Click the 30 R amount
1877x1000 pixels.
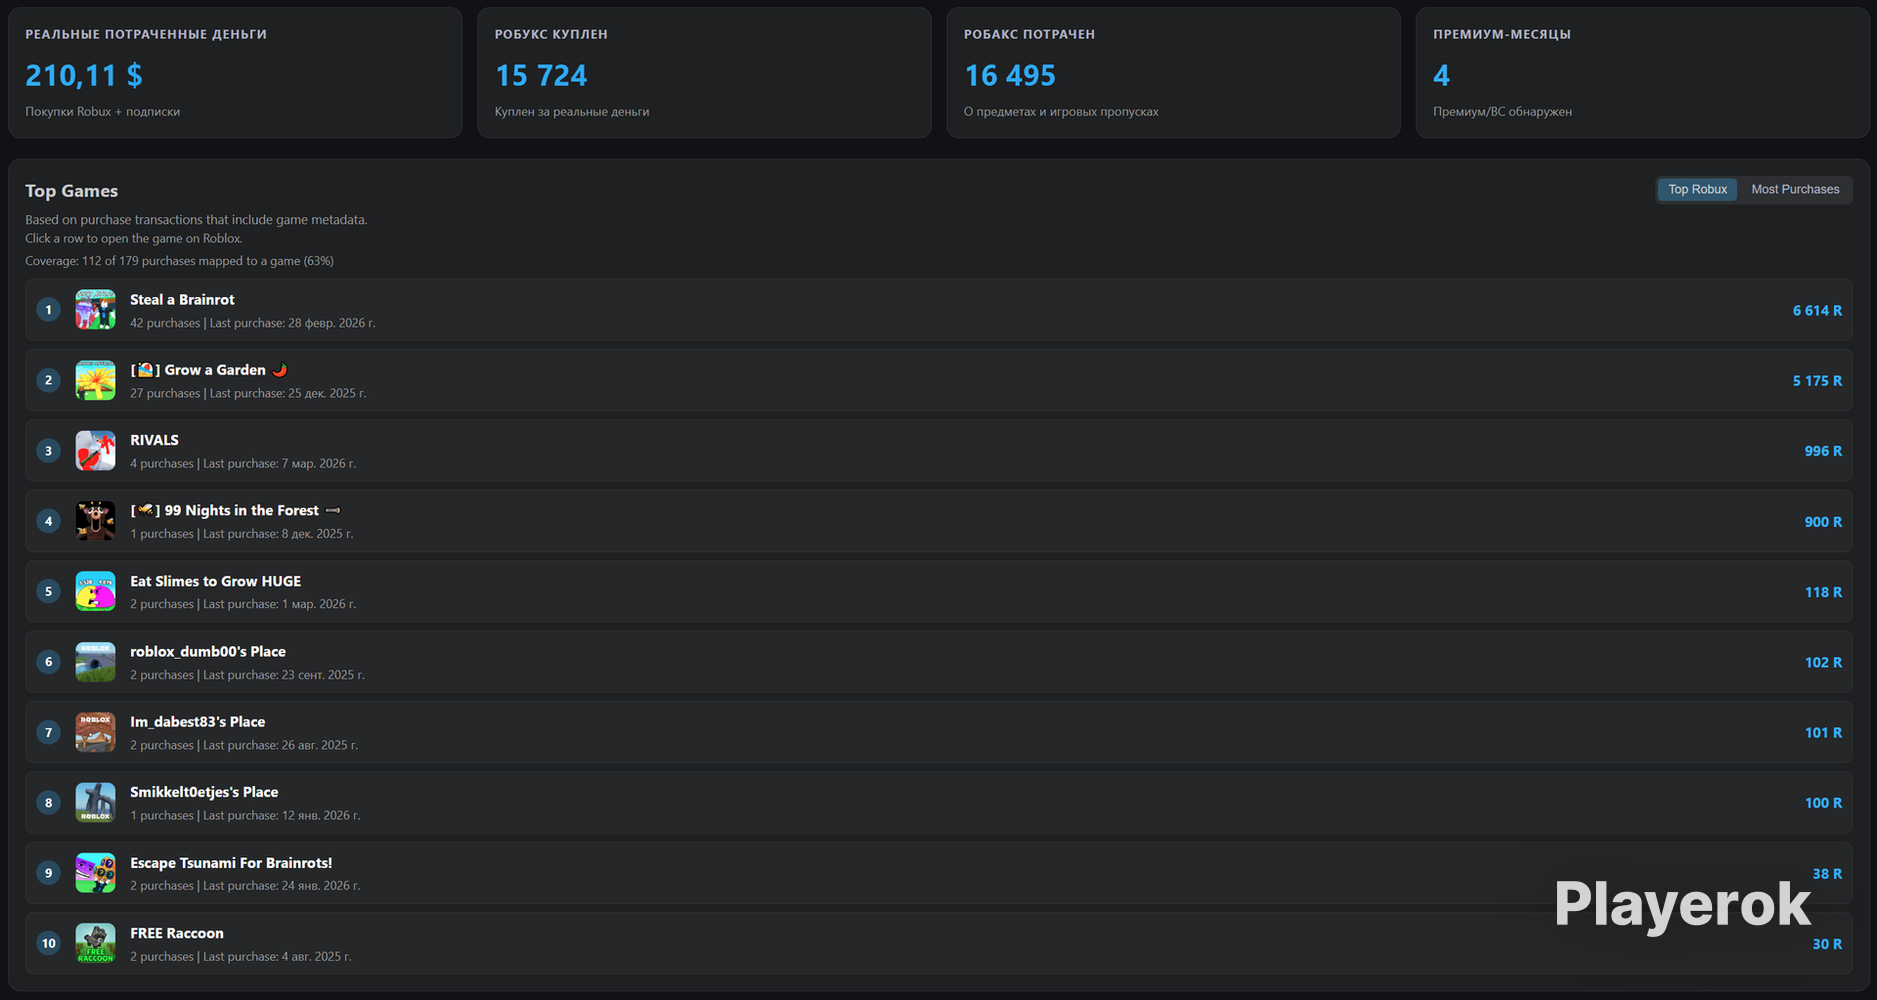tap(1827, 944)
